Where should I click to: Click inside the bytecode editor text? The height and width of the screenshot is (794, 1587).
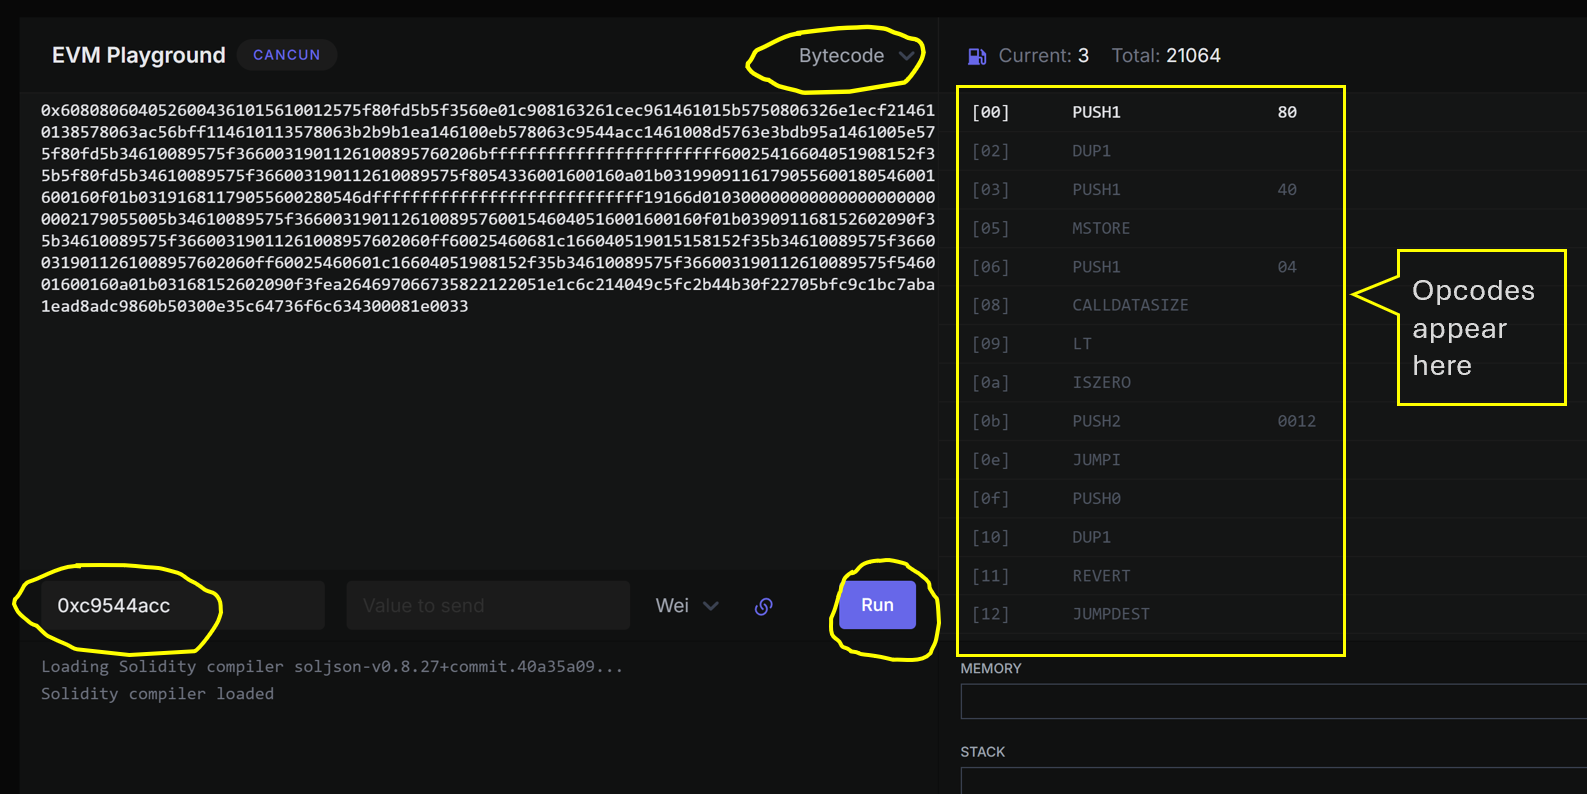click(x=488, y=208)
